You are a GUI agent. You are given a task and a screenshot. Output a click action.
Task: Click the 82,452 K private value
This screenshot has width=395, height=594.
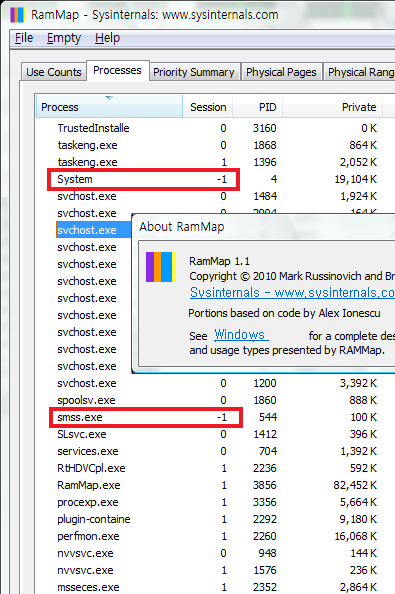tap(355, 485)
